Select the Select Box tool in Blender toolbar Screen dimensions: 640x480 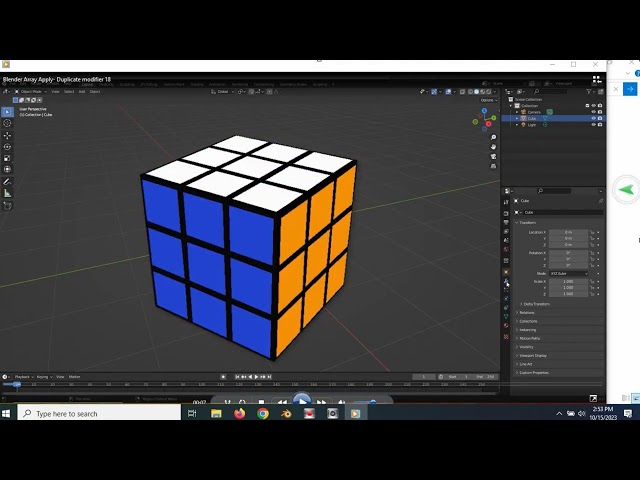(7, 112)
